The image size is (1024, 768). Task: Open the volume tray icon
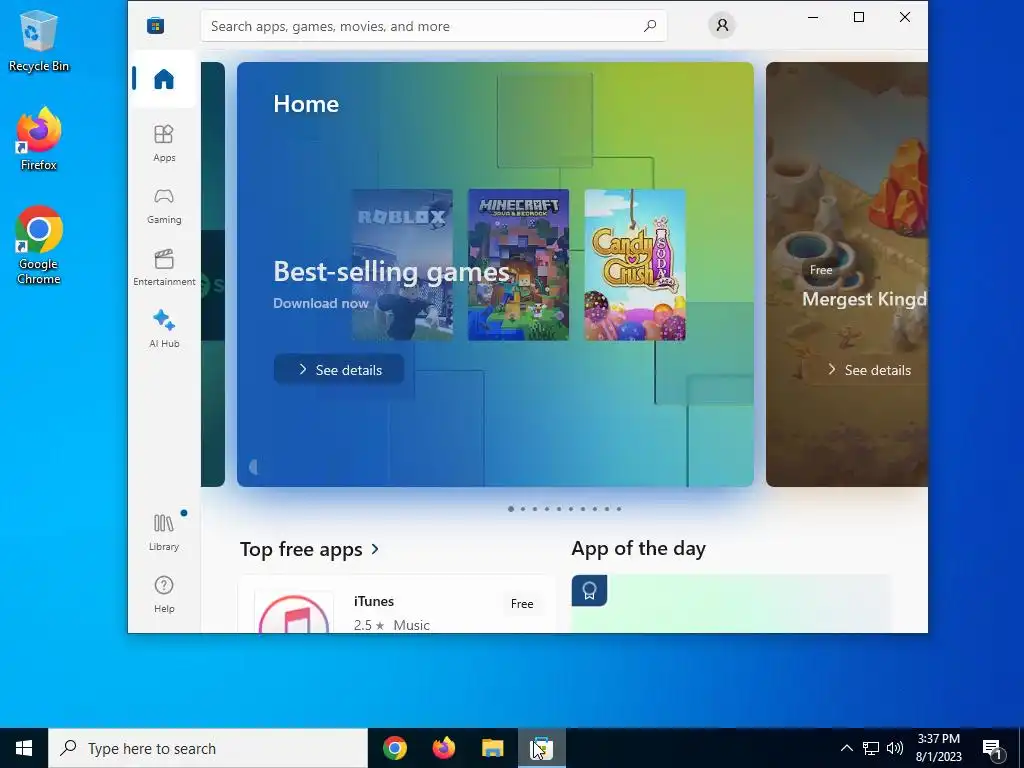coord(895,748)
